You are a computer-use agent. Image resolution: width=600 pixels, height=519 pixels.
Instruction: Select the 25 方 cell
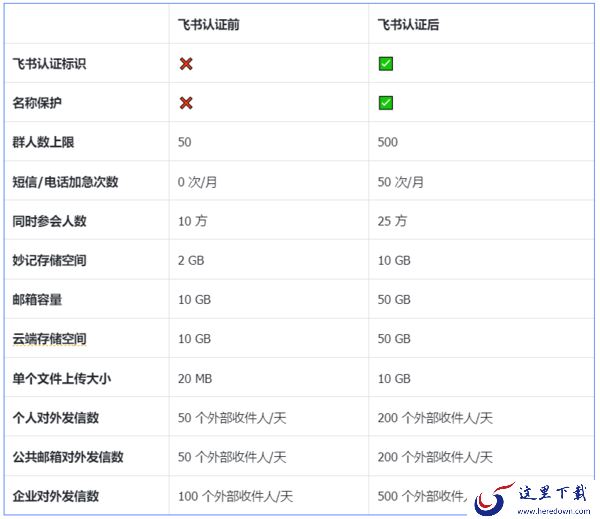pos(392,221)
